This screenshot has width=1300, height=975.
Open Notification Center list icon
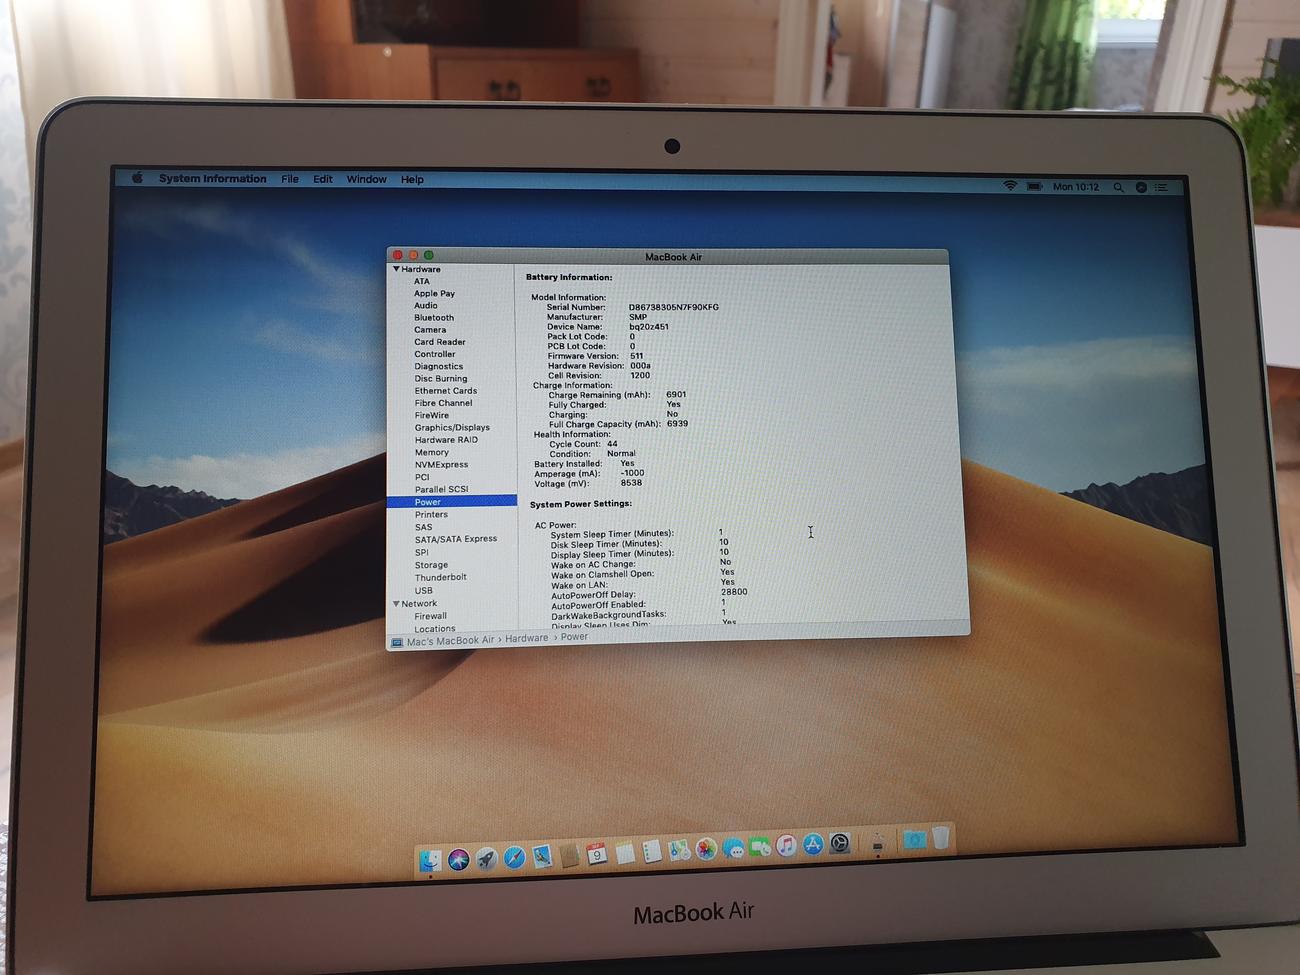1161,187
